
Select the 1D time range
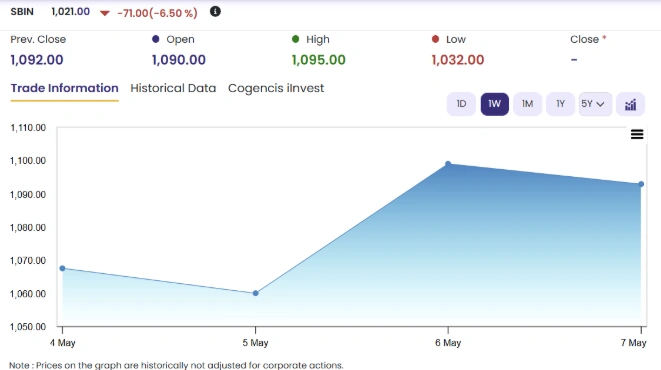coord(461,104)
